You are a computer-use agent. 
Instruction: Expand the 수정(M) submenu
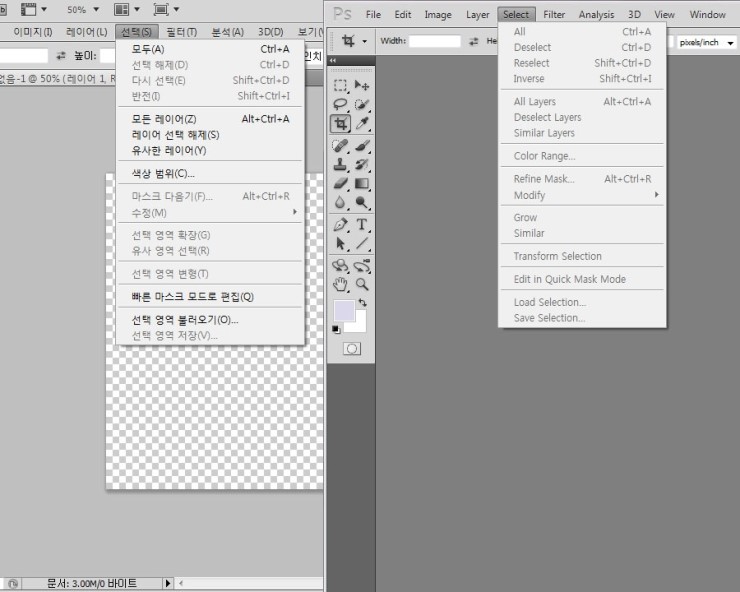point(210,212)
